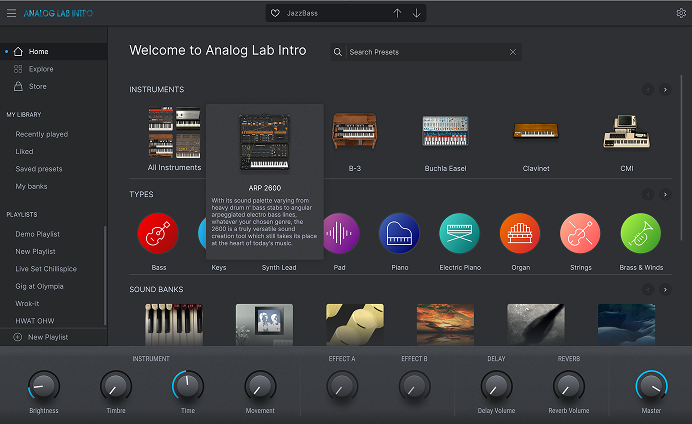The width and height of the screenshot is (692, 424).
Task: Click the Master volume knob
Action: click(x=651, y=385)
